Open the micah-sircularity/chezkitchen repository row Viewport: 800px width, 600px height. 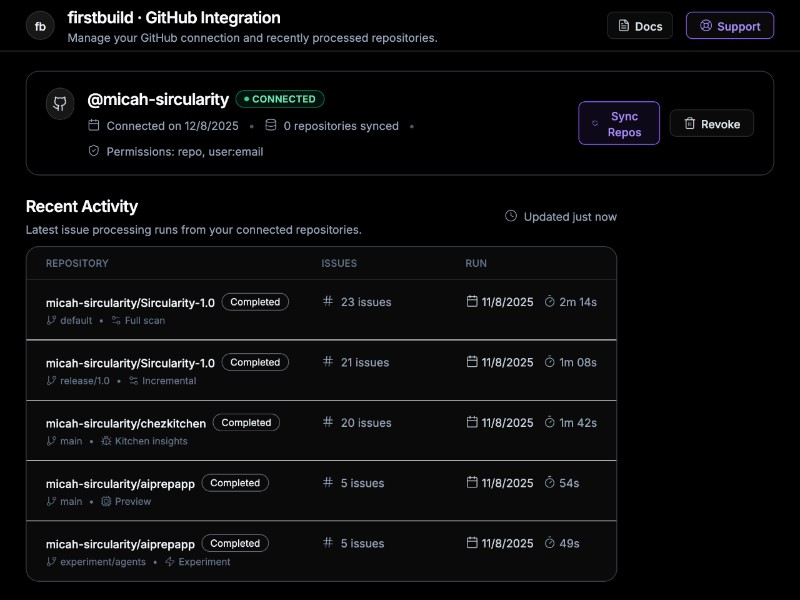coord(126,423)
